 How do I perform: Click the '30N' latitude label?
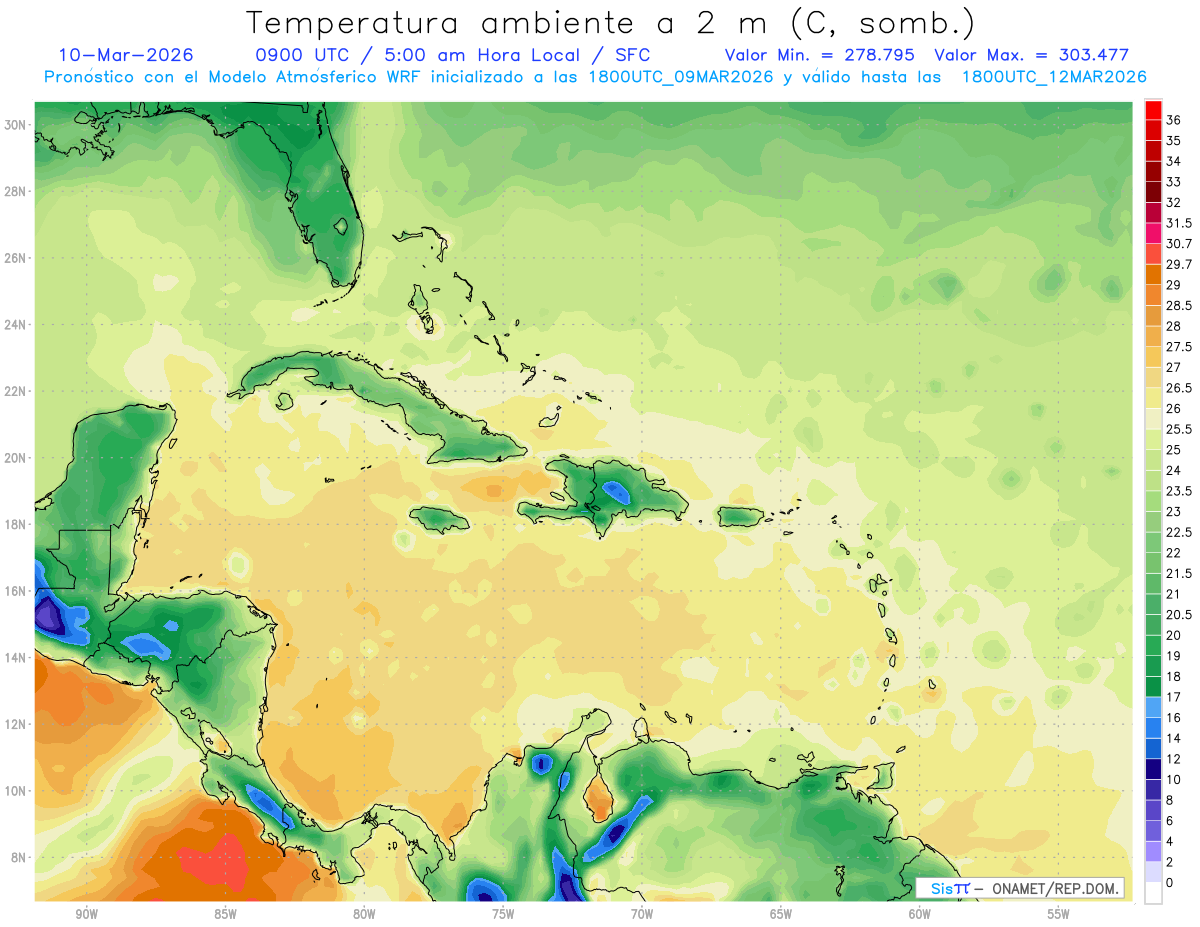[x=16, y=125]
